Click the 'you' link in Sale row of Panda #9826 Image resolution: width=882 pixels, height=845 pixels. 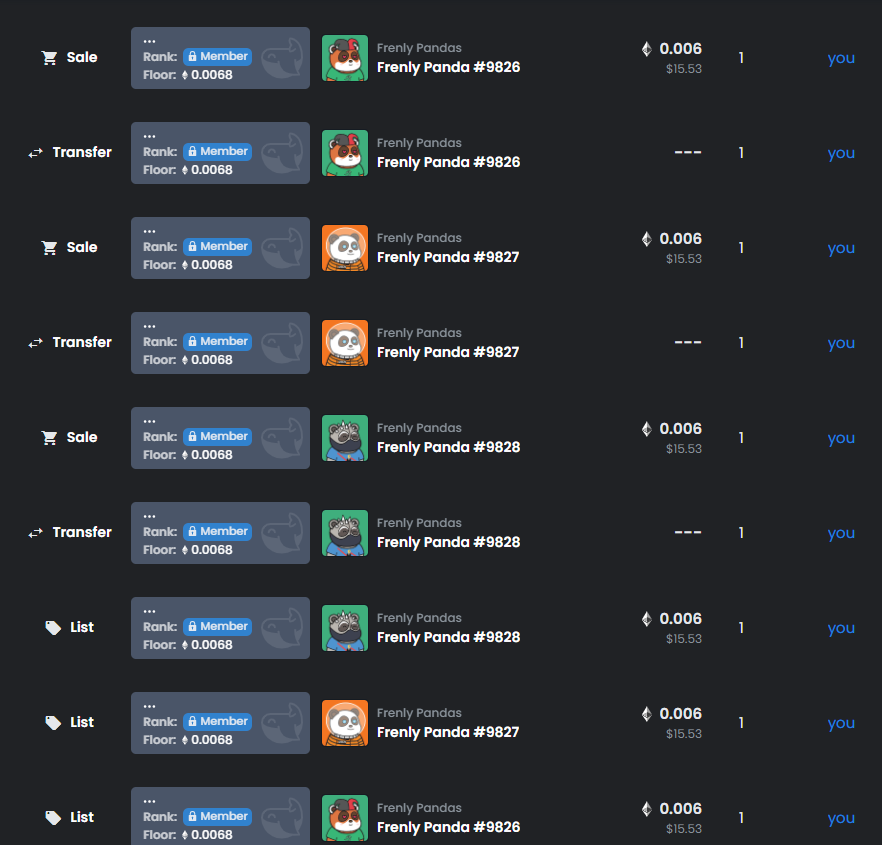[841, 59]
